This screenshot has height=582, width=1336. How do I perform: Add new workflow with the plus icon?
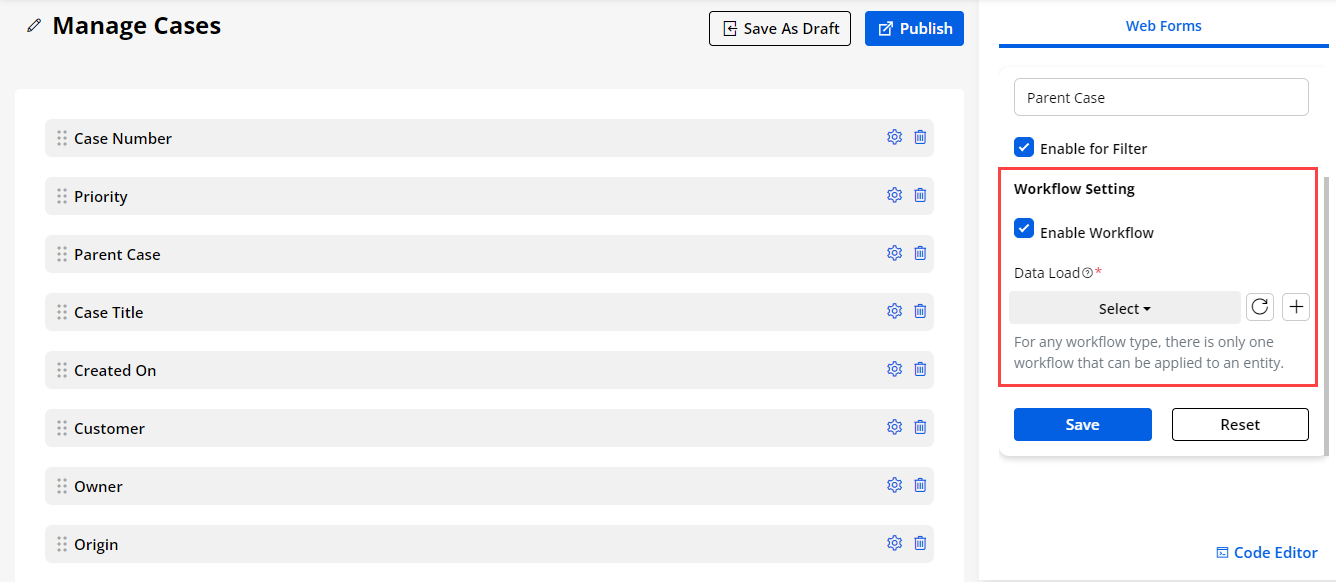click(x=1296, y=308)
